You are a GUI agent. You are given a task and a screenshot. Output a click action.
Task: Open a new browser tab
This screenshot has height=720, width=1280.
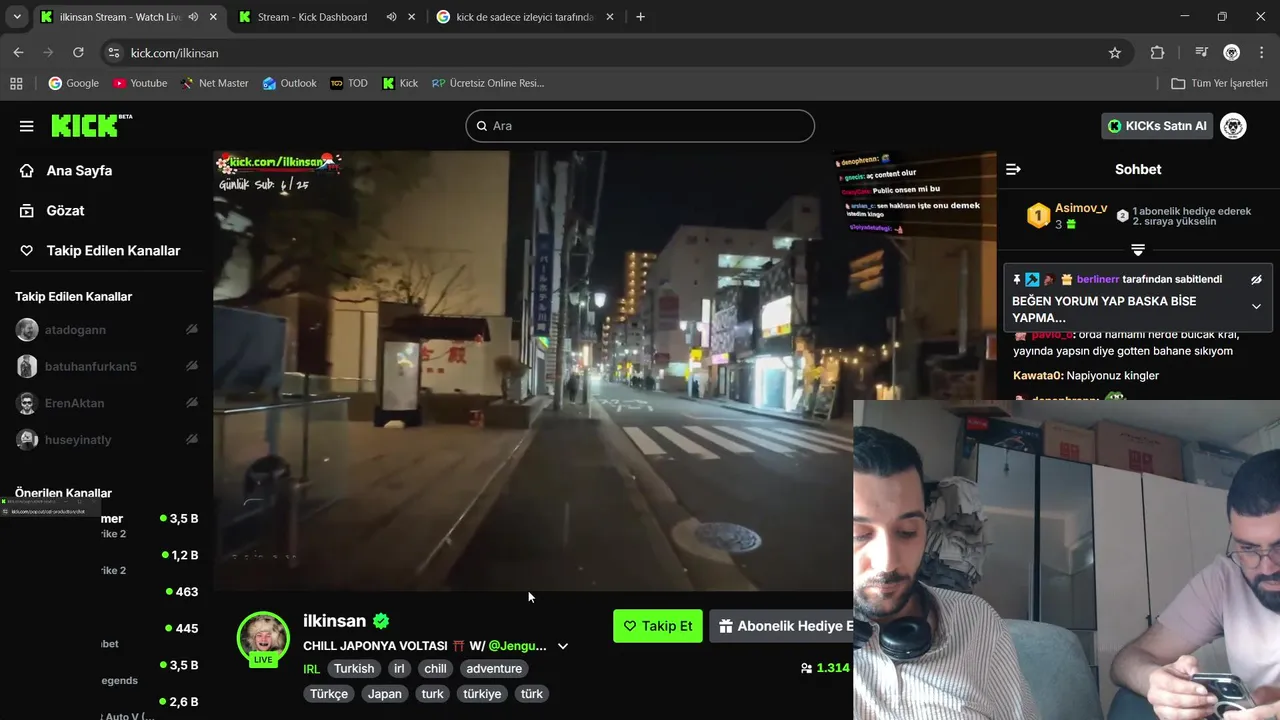[640, 17]
